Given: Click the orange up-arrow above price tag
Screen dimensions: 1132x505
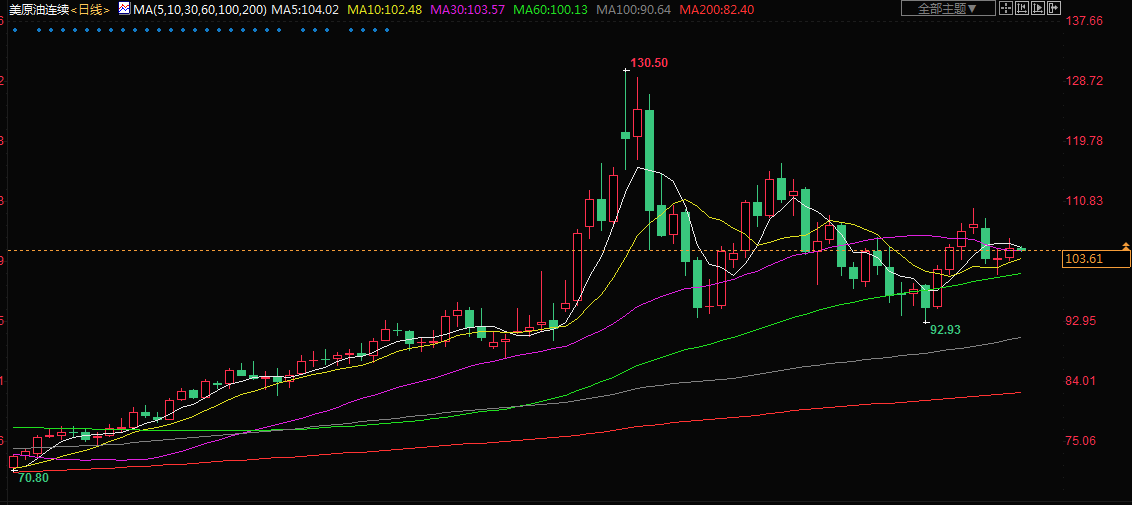Looking at the screenshot, I should 1127,245.
